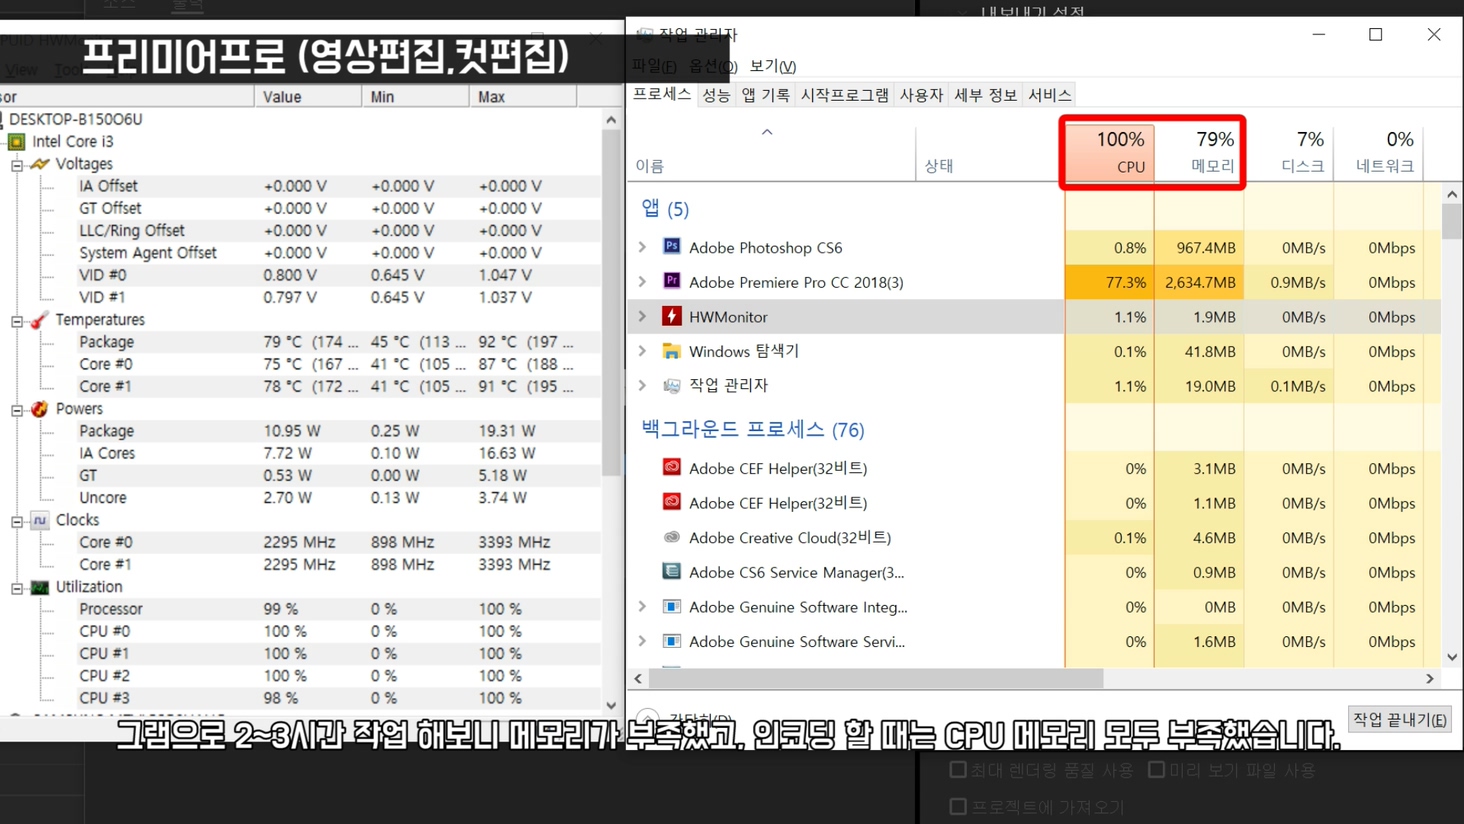The width and height of the screenshot is (1464, 824).
Task: Click the Task Manager horizontal scrollbar thumb
Action: (x=876, y=678)
